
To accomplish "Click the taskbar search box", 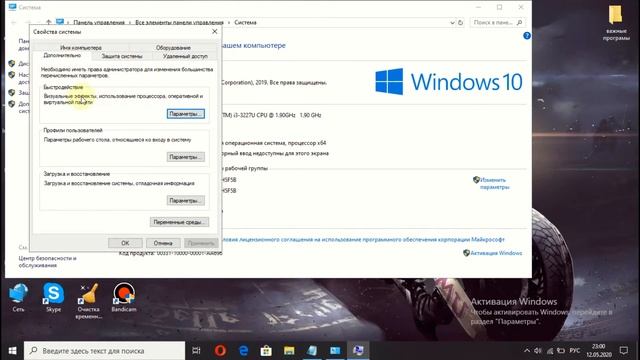I will point(104,351).
